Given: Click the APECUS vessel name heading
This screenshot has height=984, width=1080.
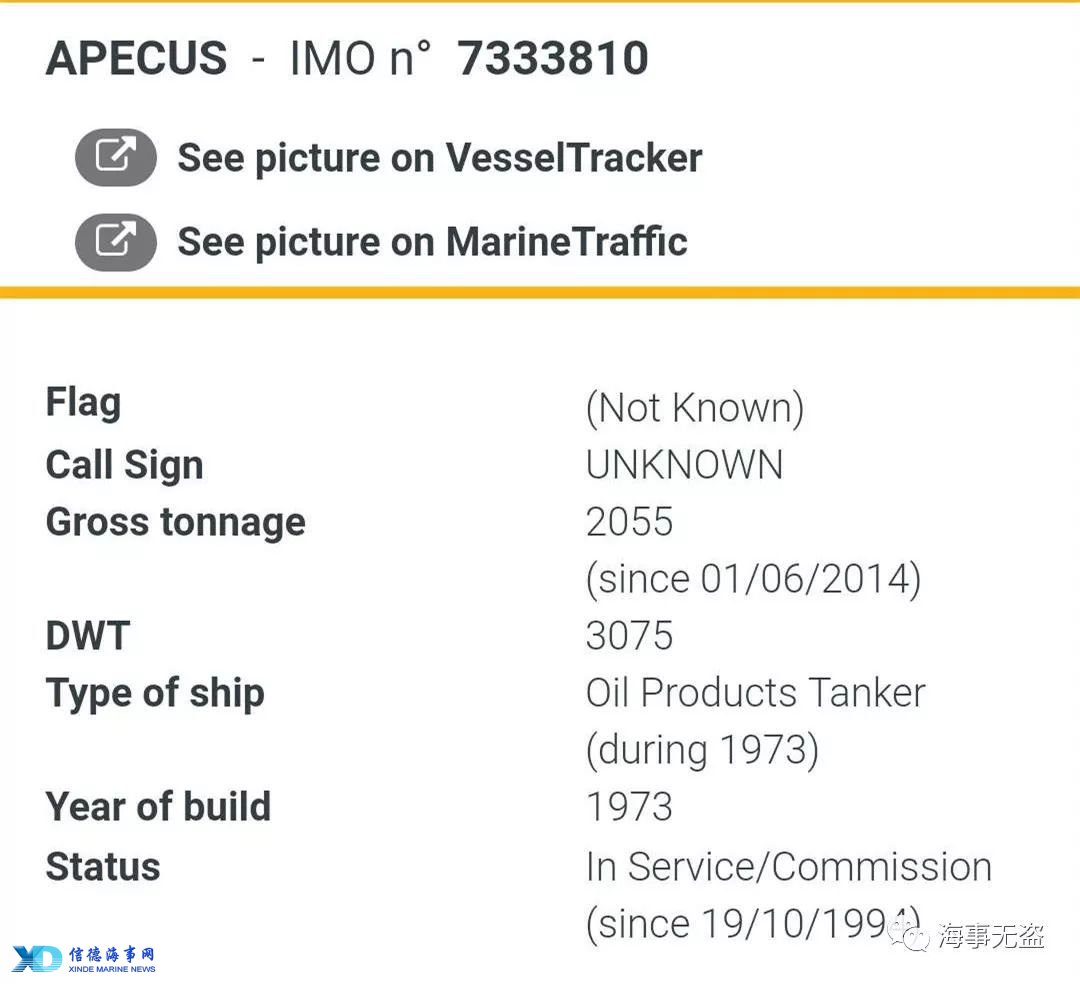Looking at the screenshot, I should (x=136, y=58).
